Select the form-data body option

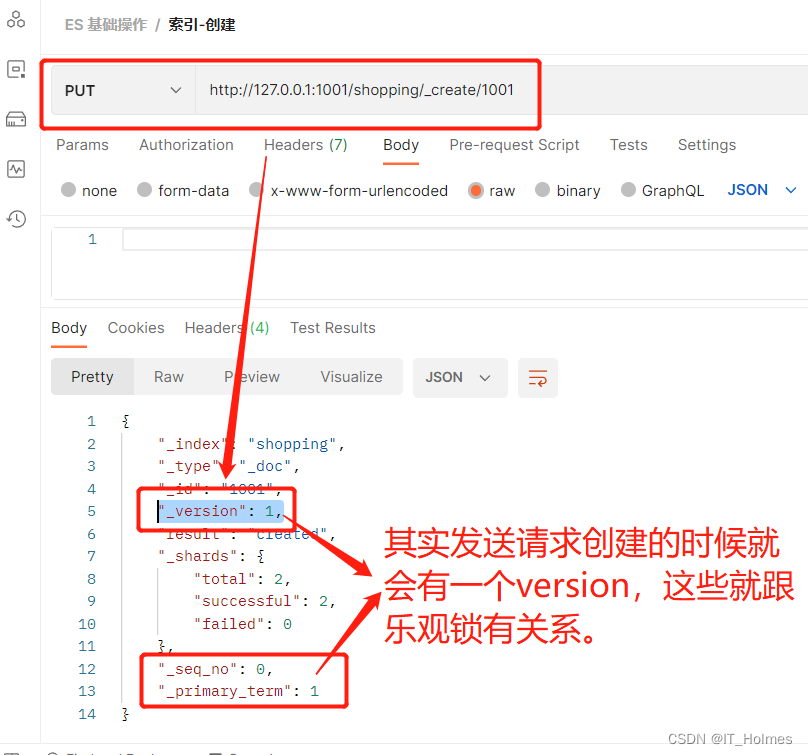183,190
